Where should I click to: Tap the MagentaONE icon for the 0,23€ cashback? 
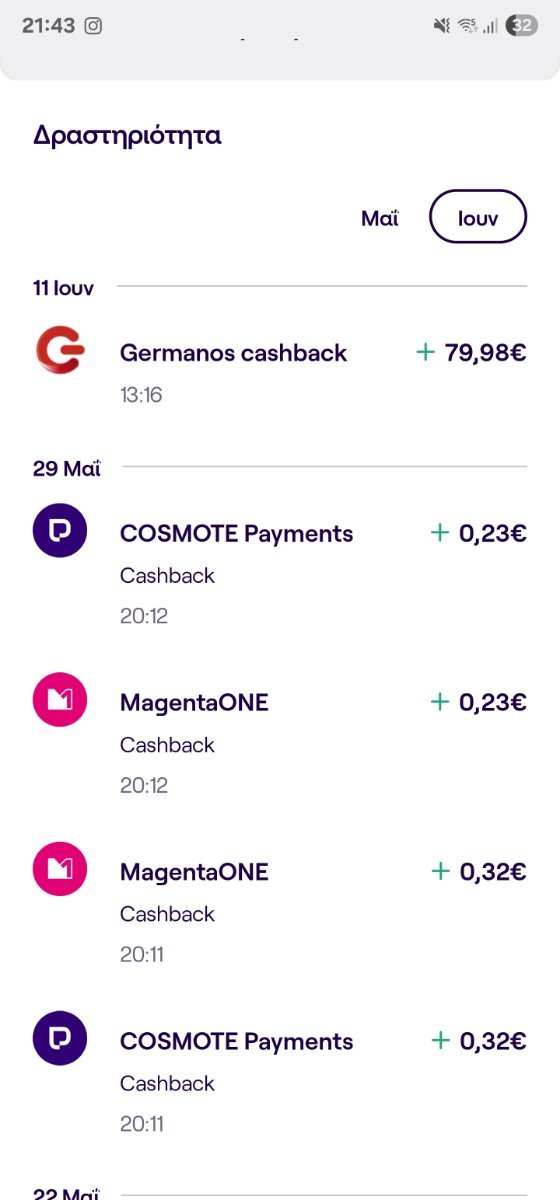(60, 699)
